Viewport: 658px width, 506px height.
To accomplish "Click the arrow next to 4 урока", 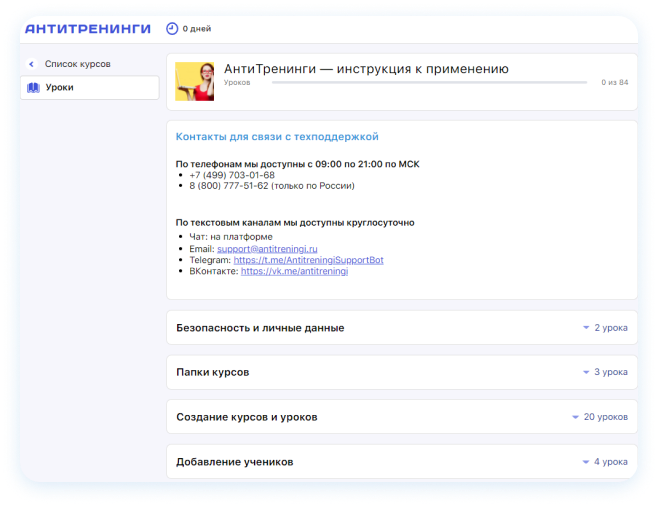I will (x=585, y=462).
